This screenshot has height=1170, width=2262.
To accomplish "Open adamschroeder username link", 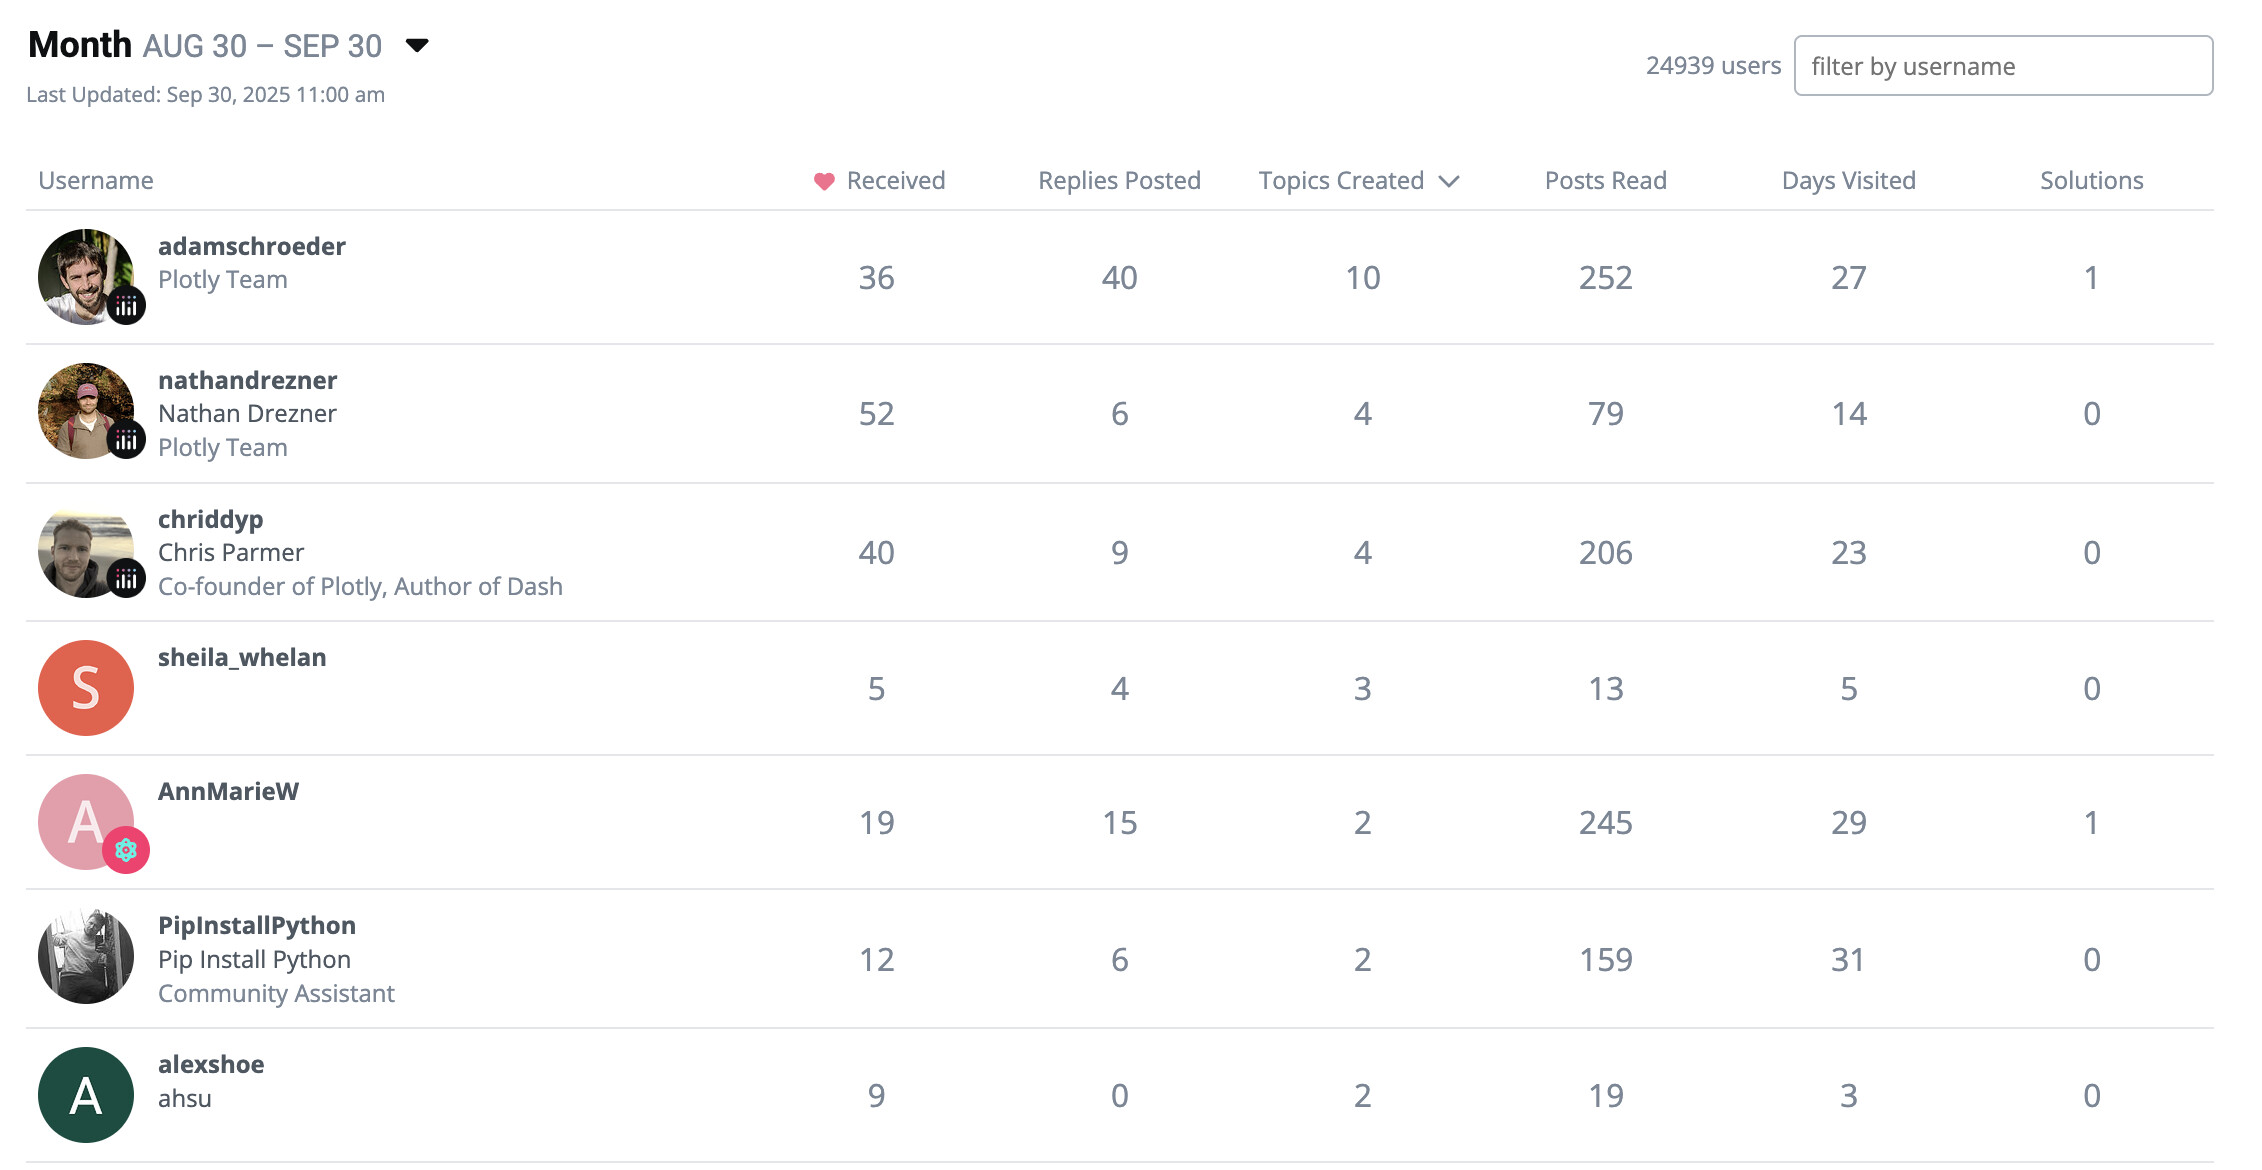I will click(252, 246).
